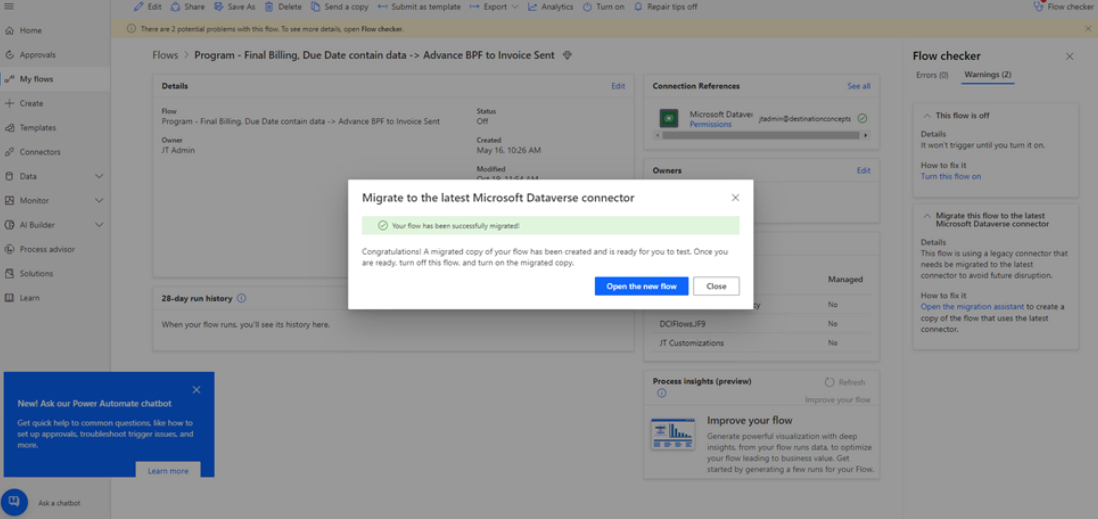The width and height of the screenshot is (1098, 519).
Task: Click the Improve your flow chart thumbnail
Action: 672,434
